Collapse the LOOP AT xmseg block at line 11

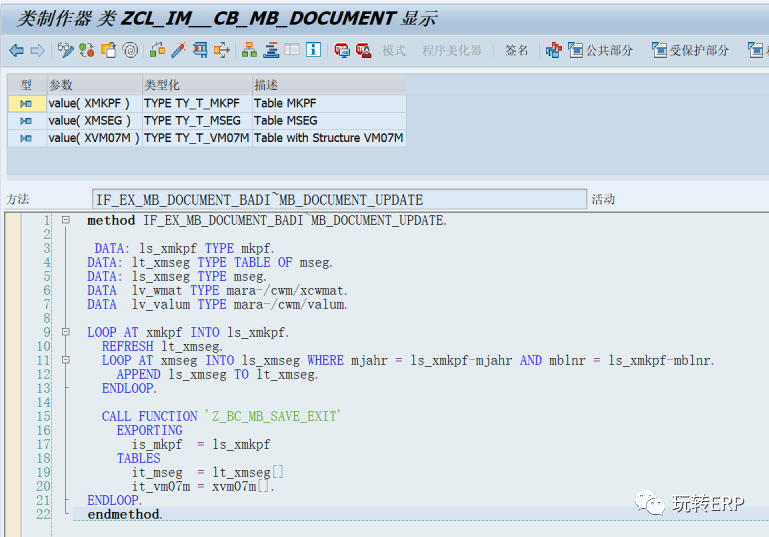point(66,360)
